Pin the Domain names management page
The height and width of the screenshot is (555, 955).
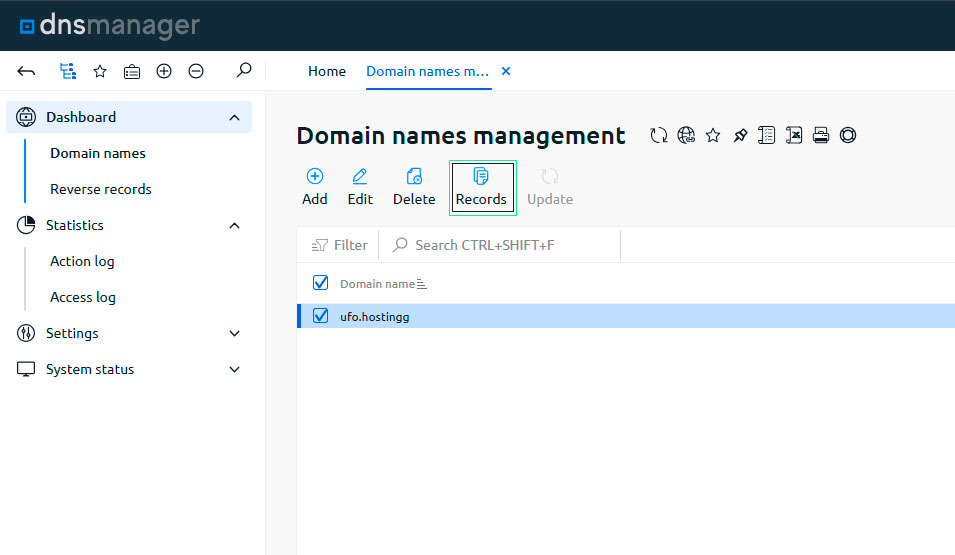pyautogui.click(x=740, y=135)
